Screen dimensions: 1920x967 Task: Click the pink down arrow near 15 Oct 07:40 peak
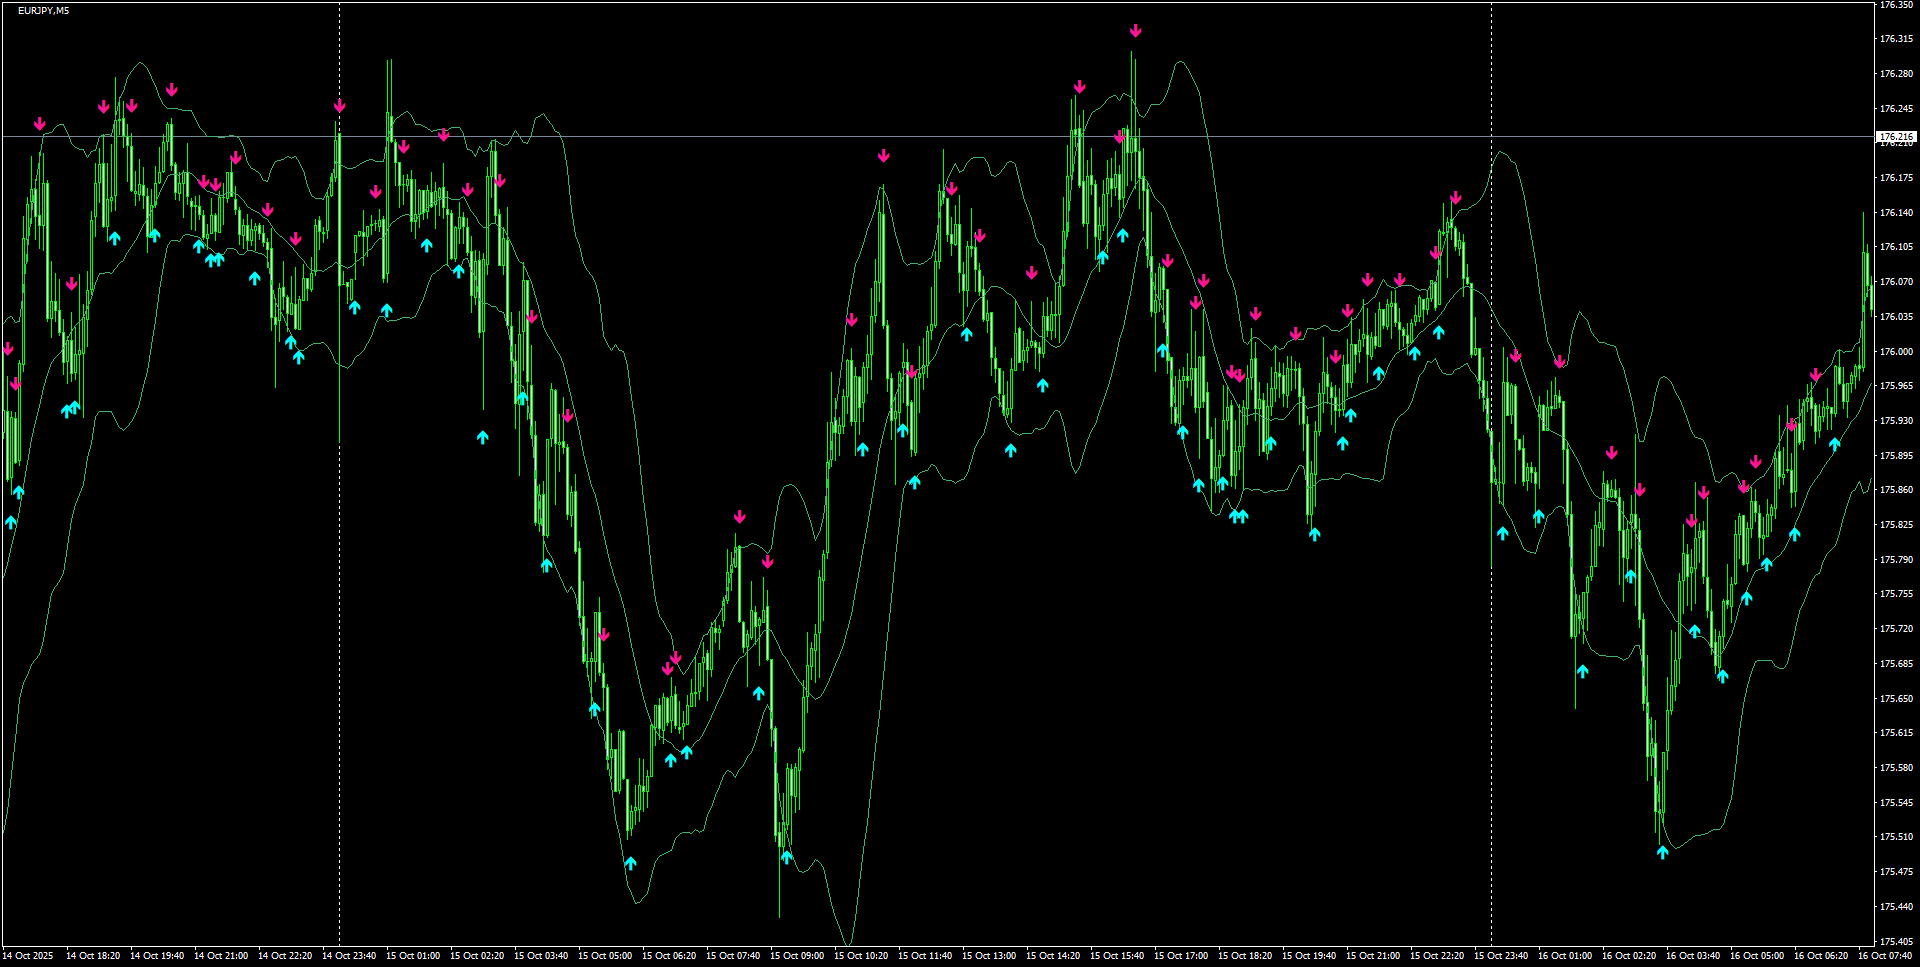coord(739,517)
